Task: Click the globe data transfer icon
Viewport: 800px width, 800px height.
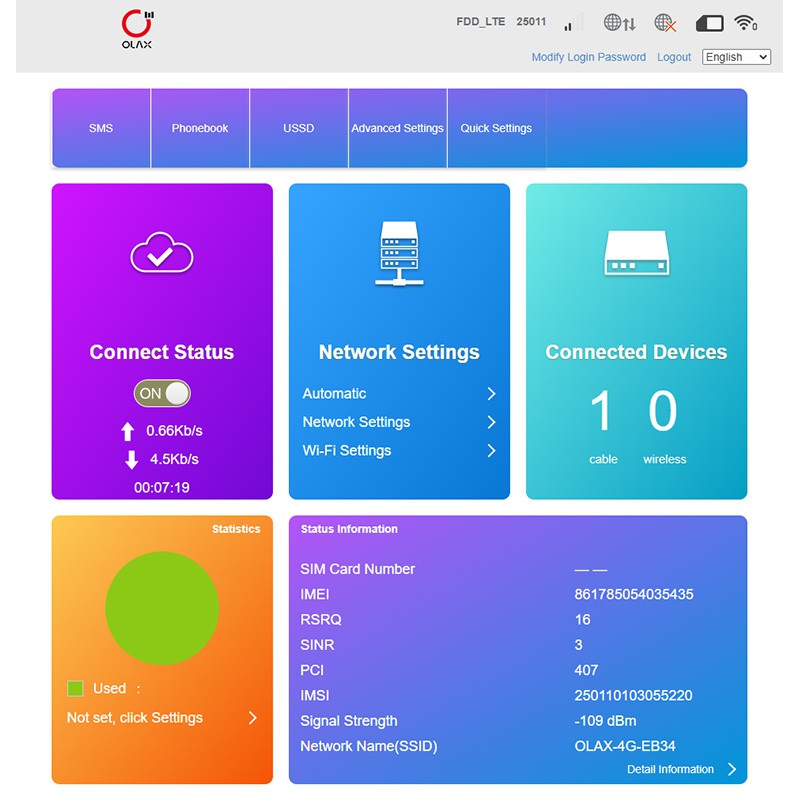Action: 619,22
